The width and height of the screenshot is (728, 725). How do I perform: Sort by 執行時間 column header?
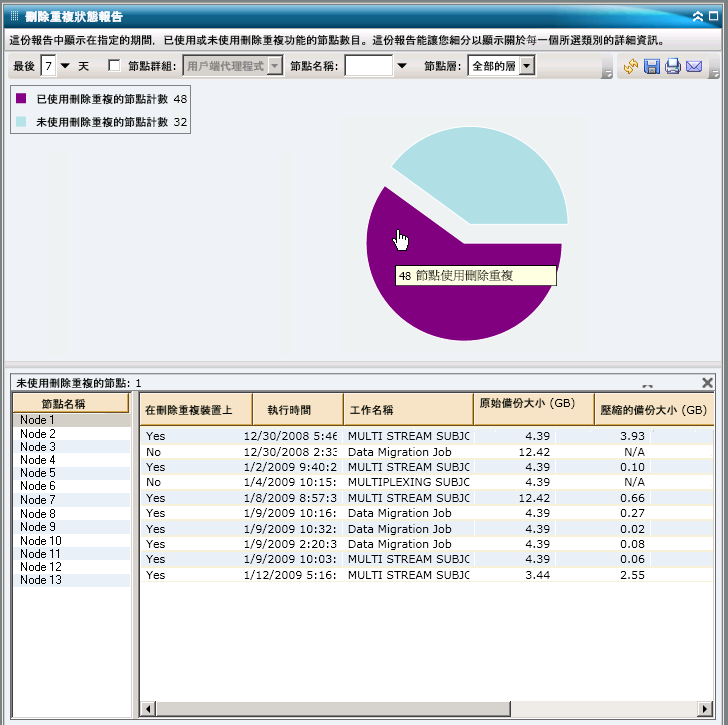pos(298,410)
